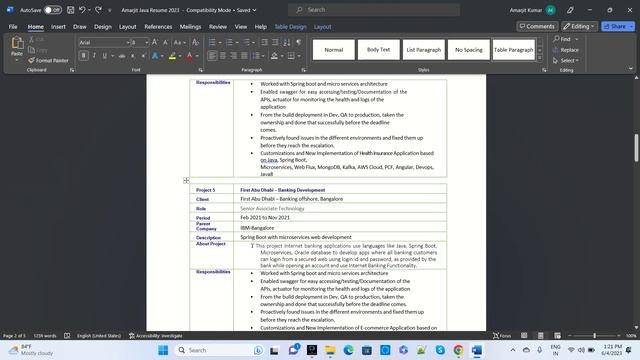This screenshot has height=360, width=640.
Task: Click the Search box in title bar
Action: click(374, 10)
